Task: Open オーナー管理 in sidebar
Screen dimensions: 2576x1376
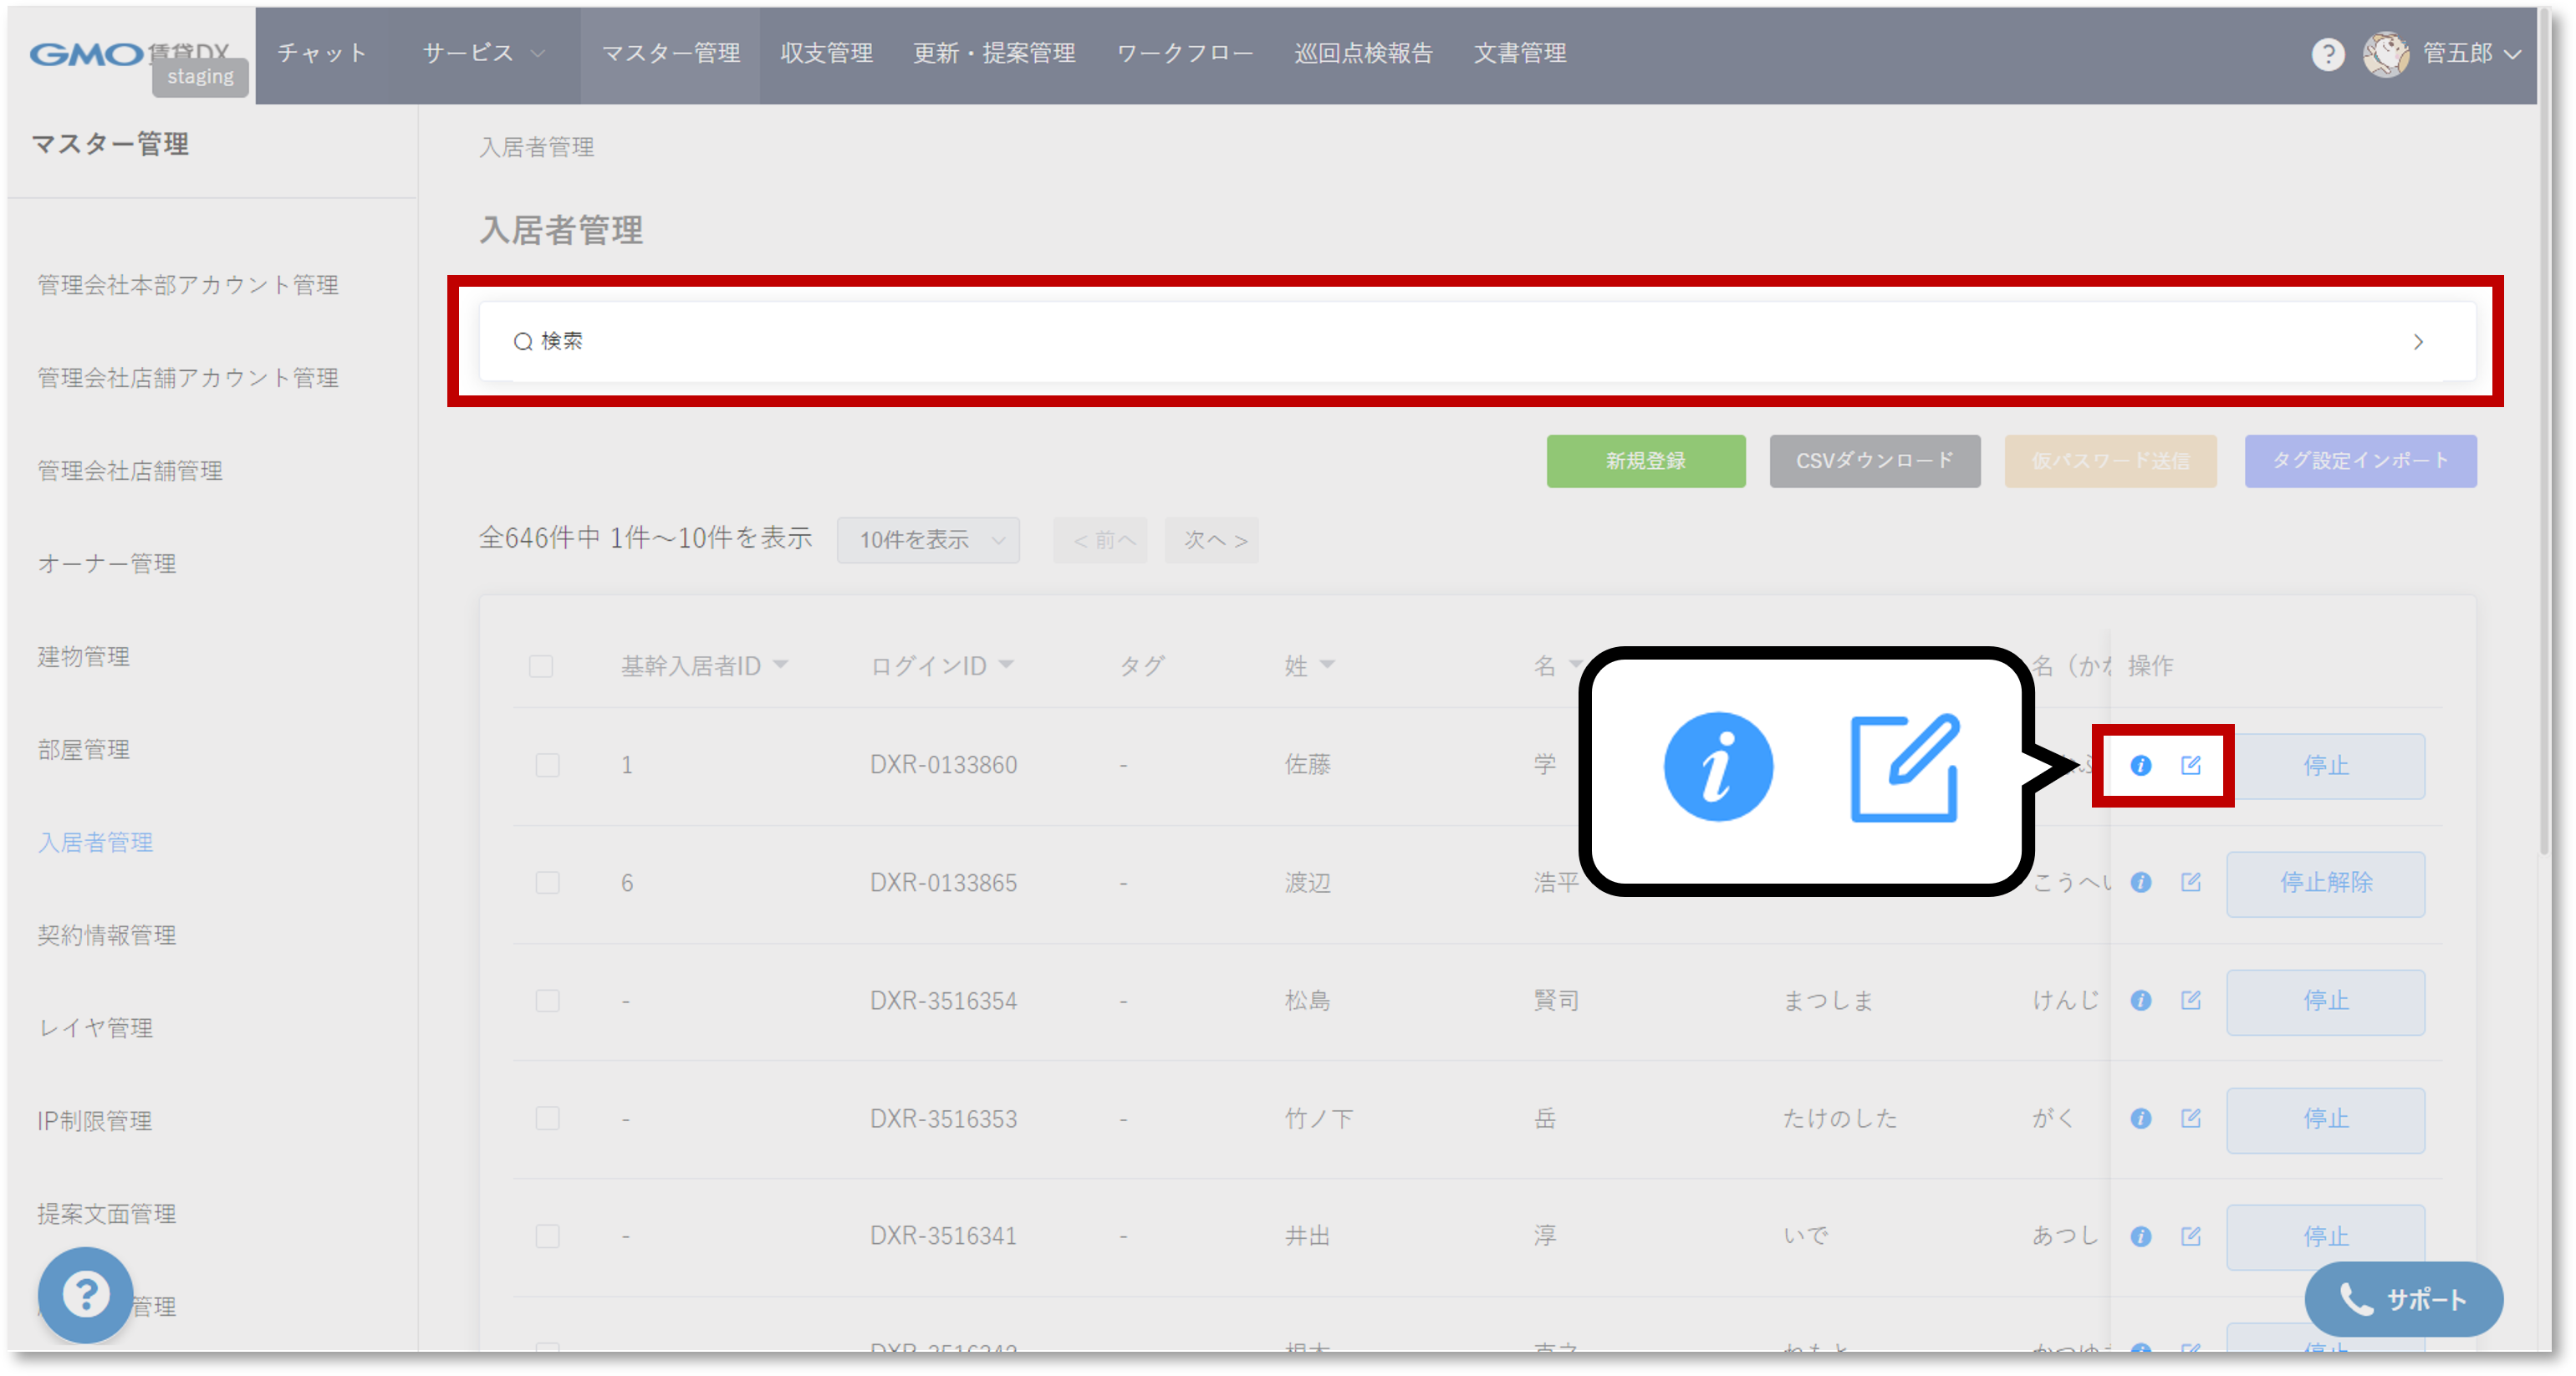Action: [x=107, y=564]
